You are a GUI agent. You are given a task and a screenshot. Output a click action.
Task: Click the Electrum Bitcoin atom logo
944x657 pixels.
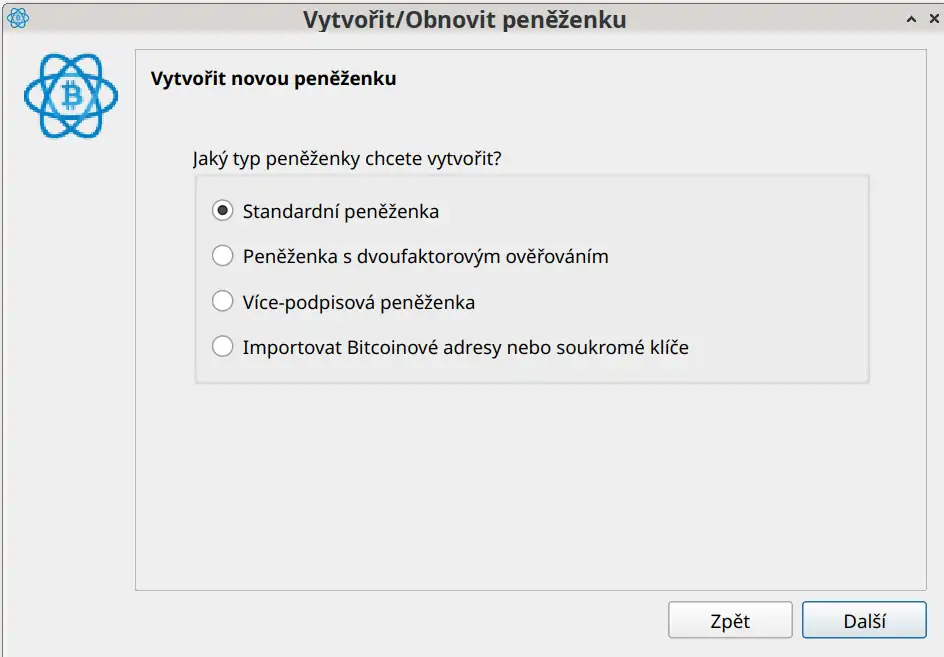coord(71,96)
